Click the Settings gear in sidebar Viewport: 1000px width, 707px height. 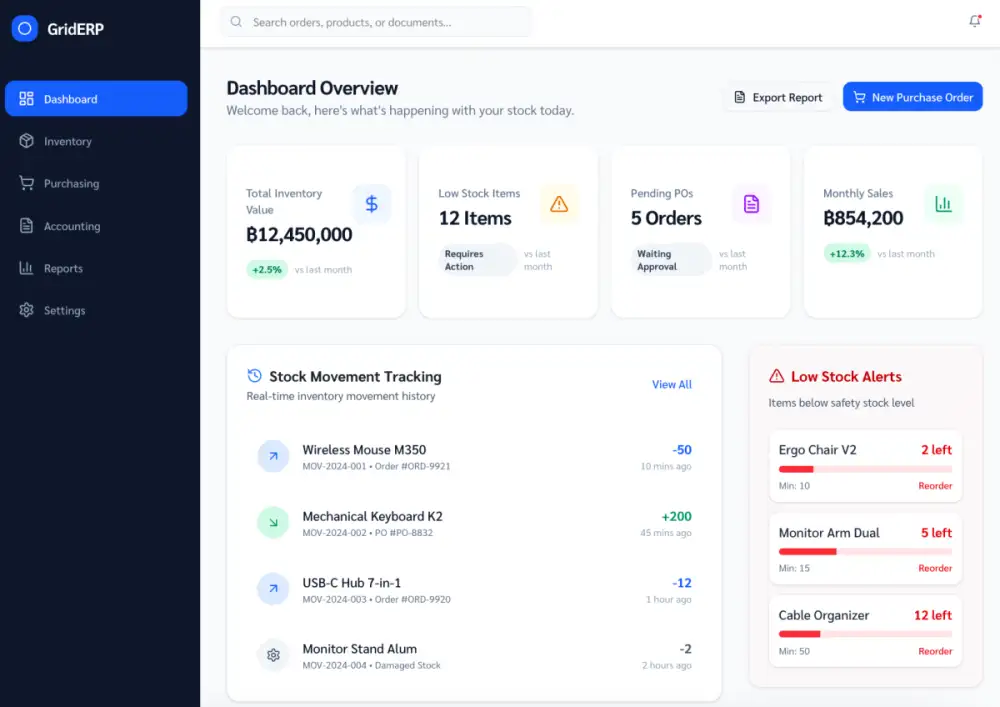point(25,310)
